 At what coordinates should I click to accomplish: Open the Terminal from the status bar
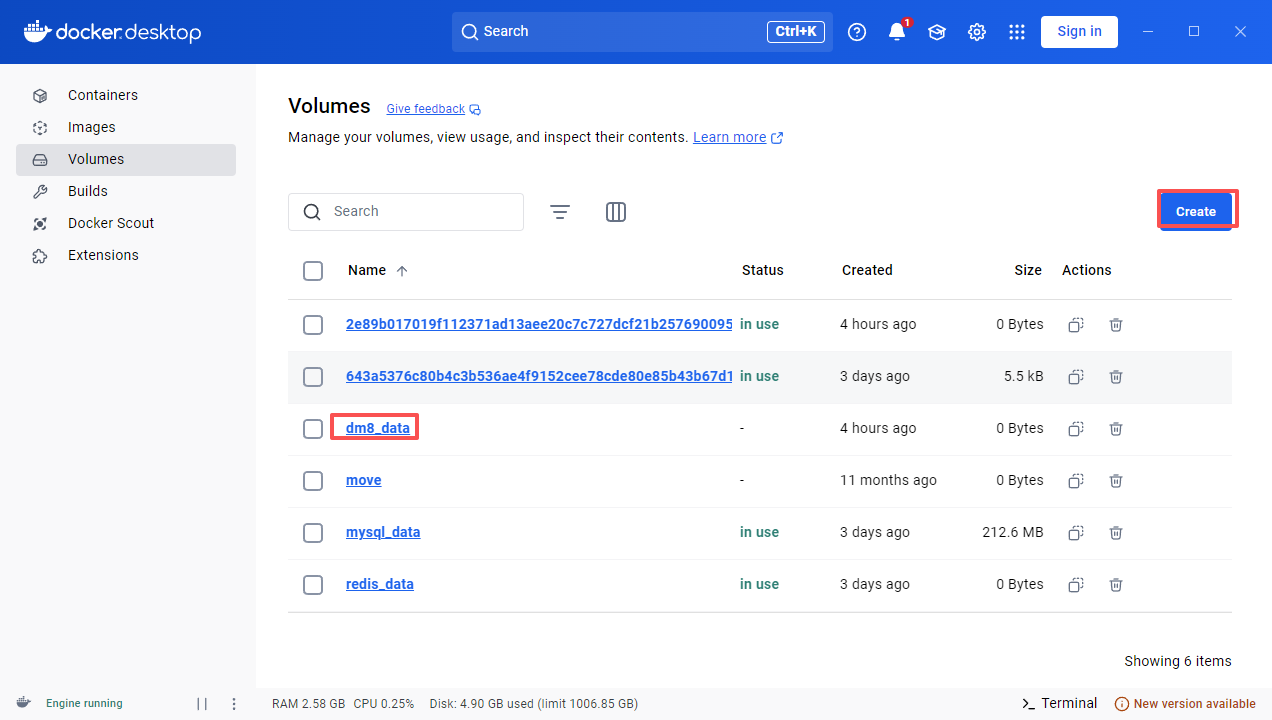(x=1059, y=703)
